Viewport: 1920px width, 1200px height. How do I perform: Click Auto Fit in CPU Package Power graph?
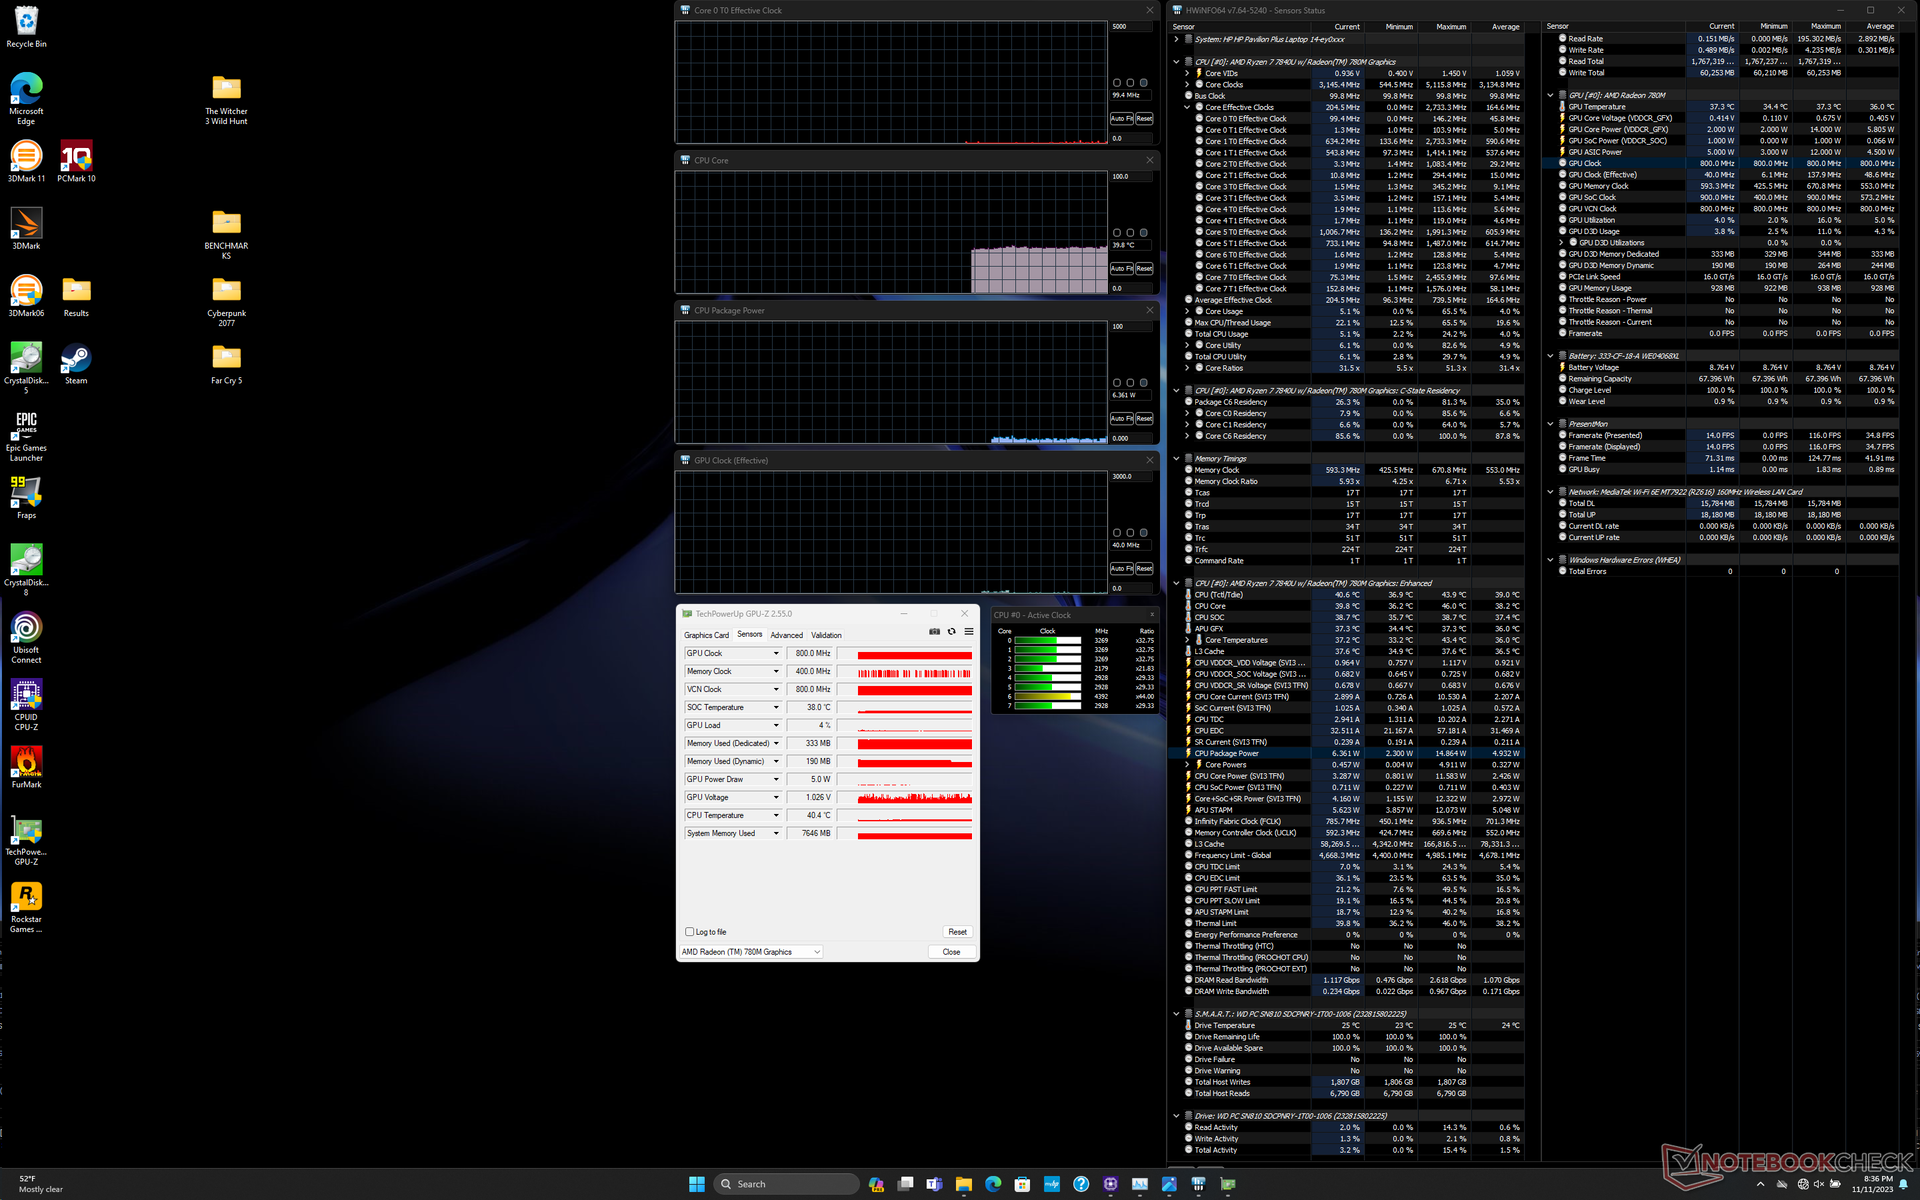click(x=1121, y=419)
